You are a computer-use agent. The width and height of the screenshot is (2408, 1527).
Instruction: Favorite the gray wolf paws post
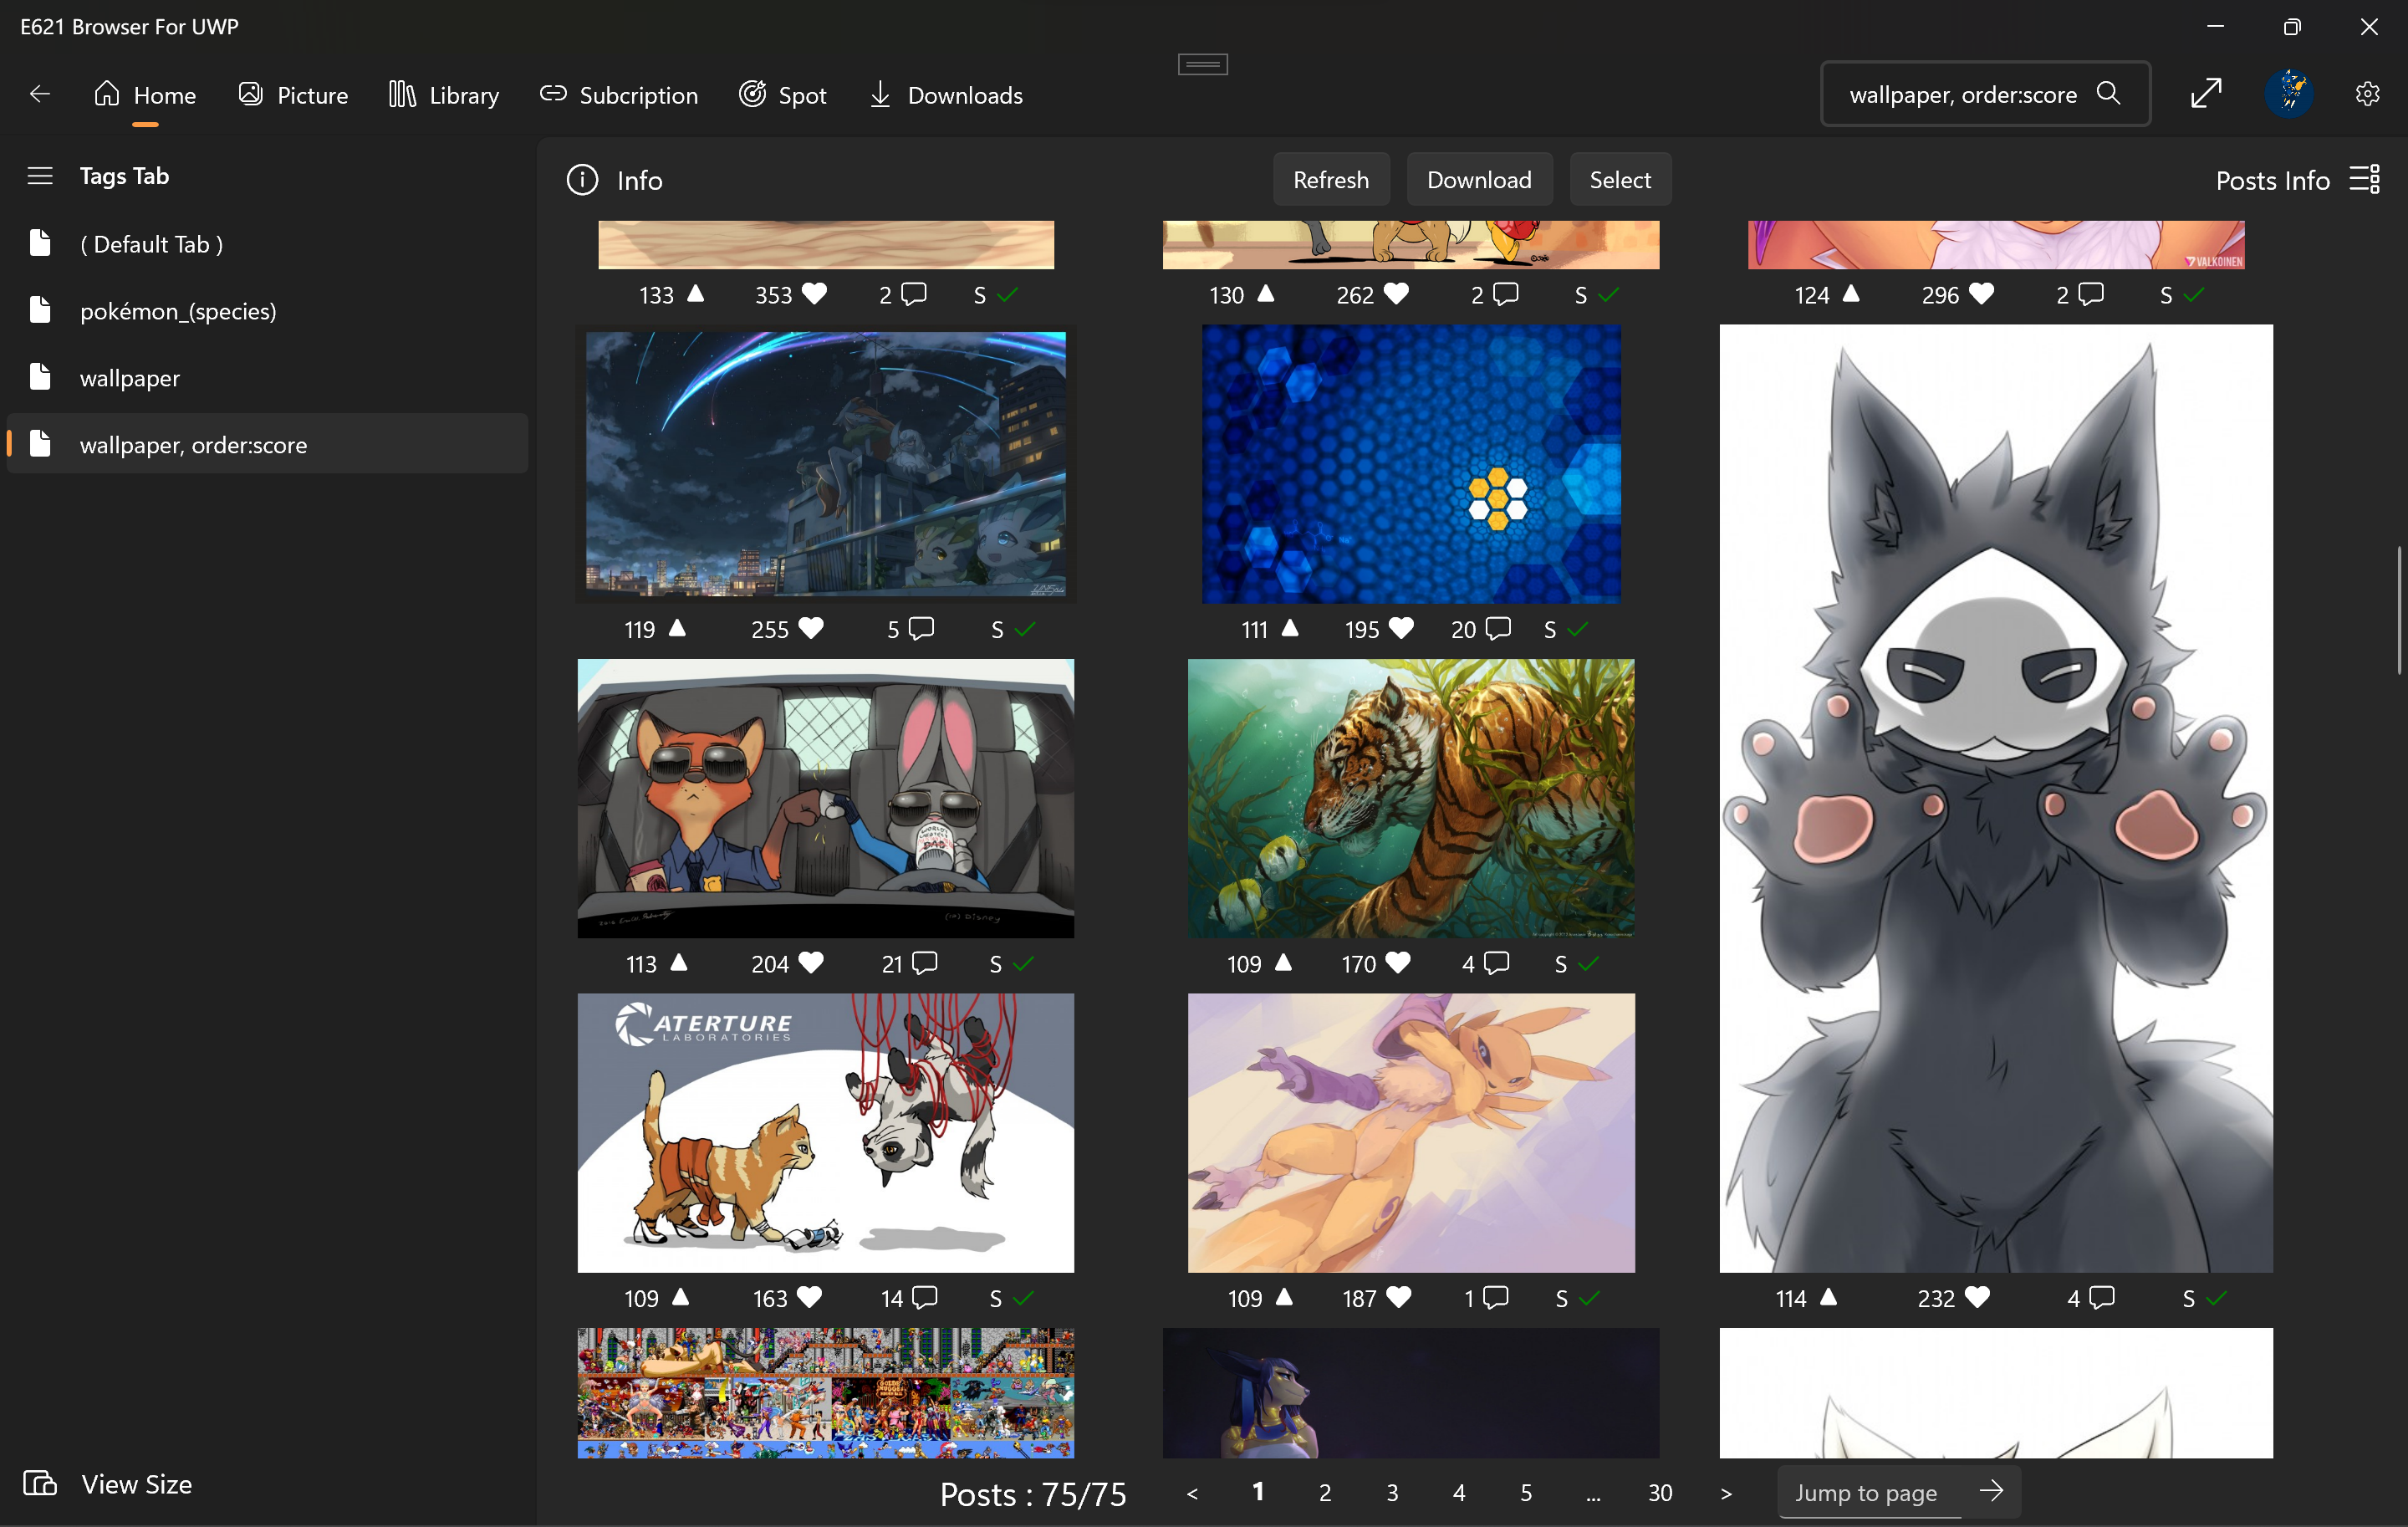tap(1977, 1297)
